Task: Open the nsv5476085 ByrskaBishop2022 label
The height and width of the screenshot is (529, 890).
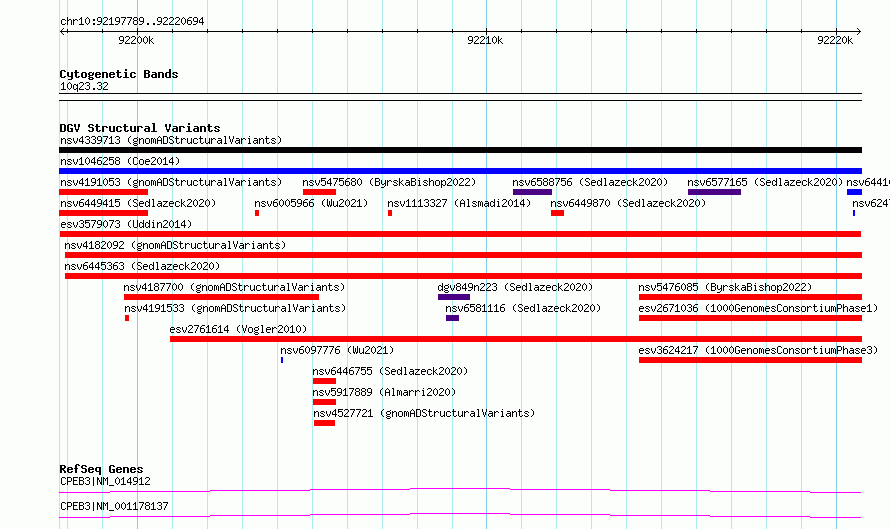Action: tap(725, 287)
